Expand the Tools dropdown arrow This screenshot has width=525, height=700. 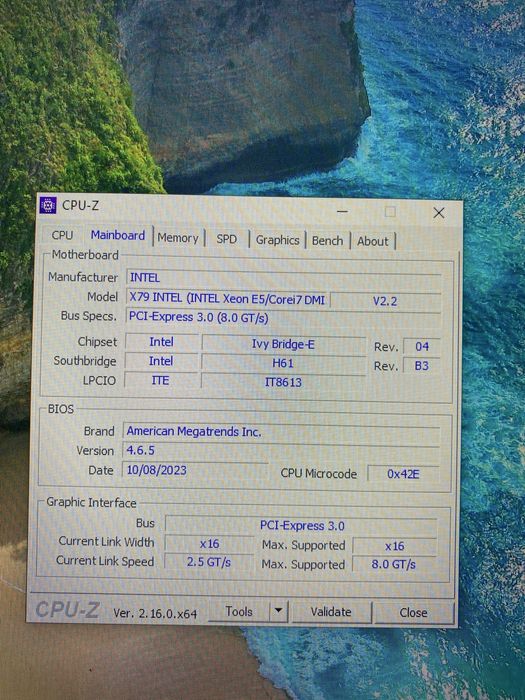point(279,610)
